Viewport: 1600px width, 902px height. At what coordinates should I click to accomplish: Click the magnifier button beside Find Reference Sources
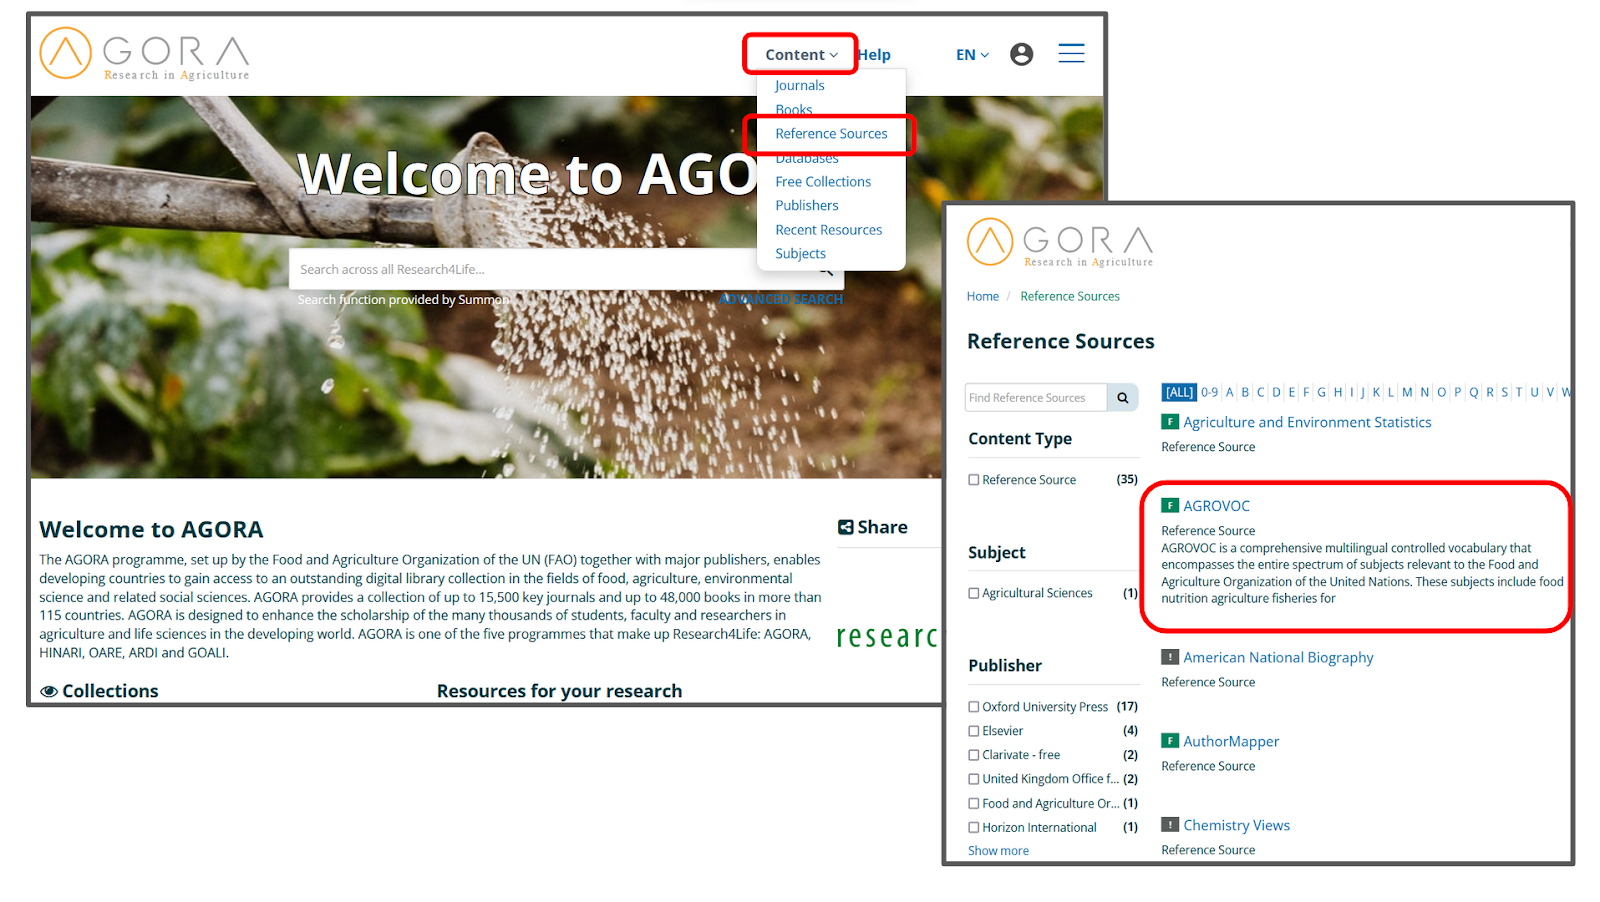[x=1123, y=398]
